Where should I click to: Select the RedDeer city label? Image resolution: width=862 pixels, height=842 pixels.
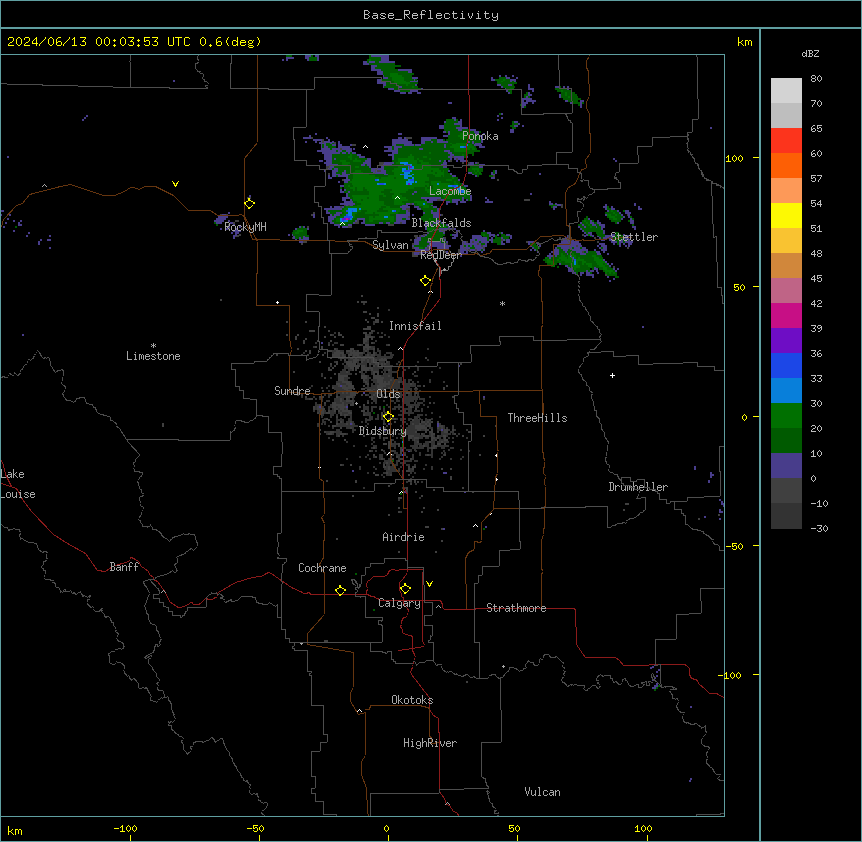[x=441, y=255]
